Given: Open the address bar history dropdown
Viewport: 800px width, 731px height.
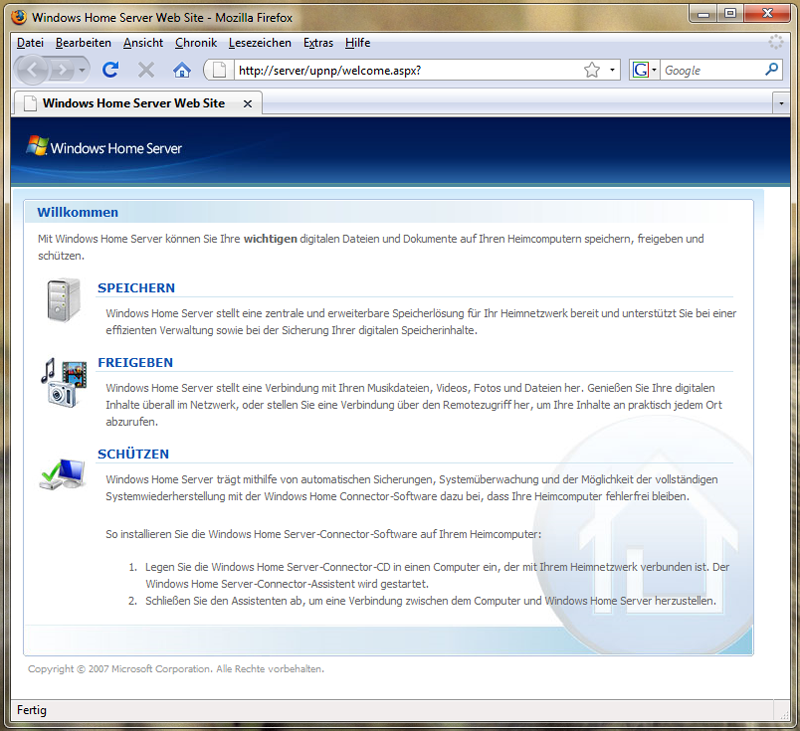Looking at the screenshot, I should click(613, 70).
